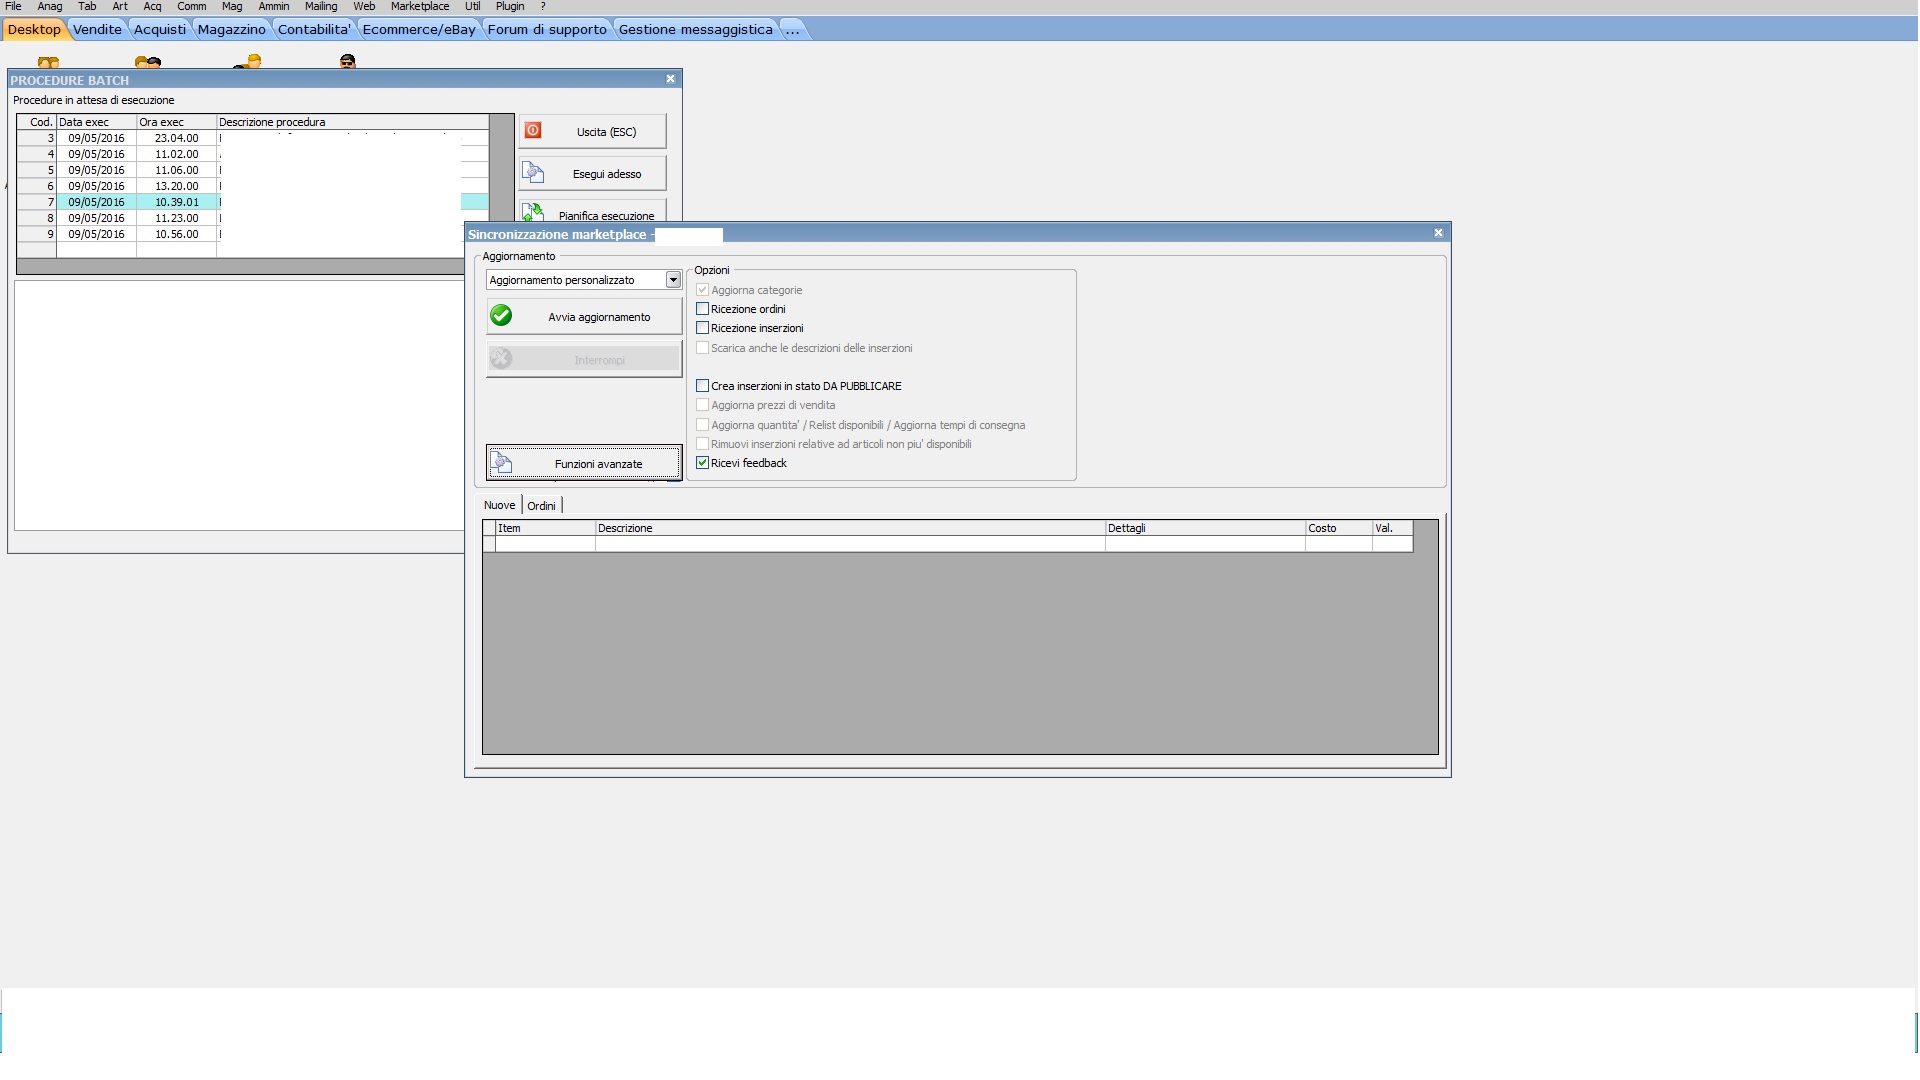Switch to the Ordini tab
The image size is (1920, 1080).
(x=541, y=506)
